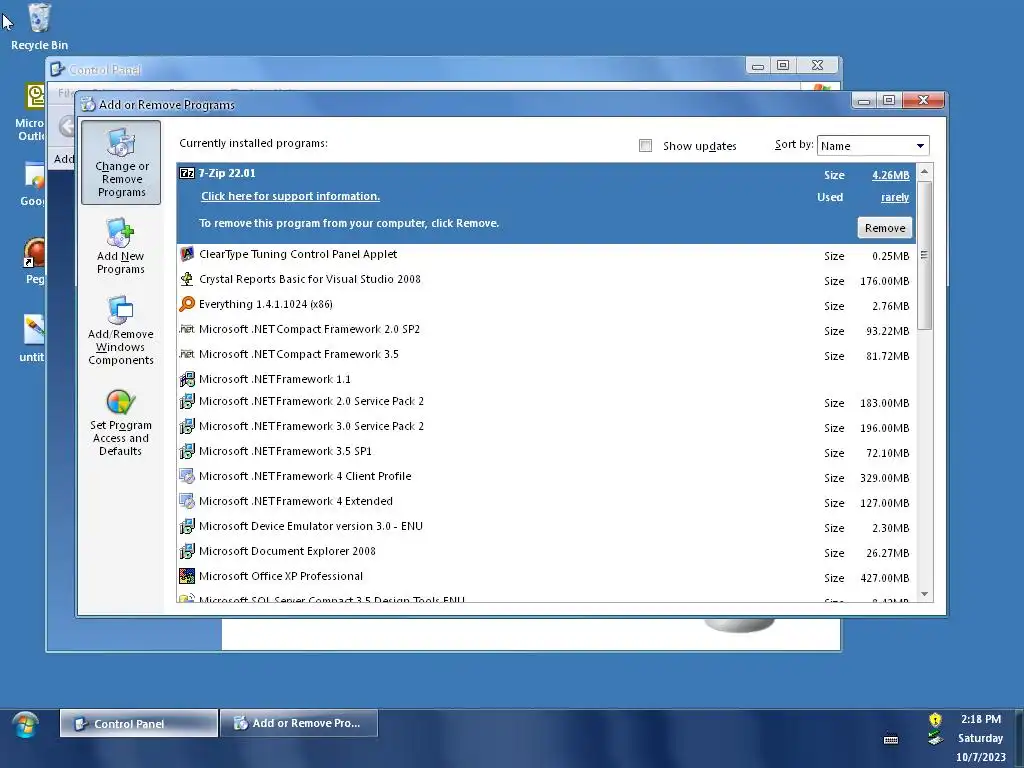The width and height of the screenshot is (1024, 768).
Task: Click the Microsoft Office XP Professional icon
Action: pyautogui.click(x=187, y=576)
